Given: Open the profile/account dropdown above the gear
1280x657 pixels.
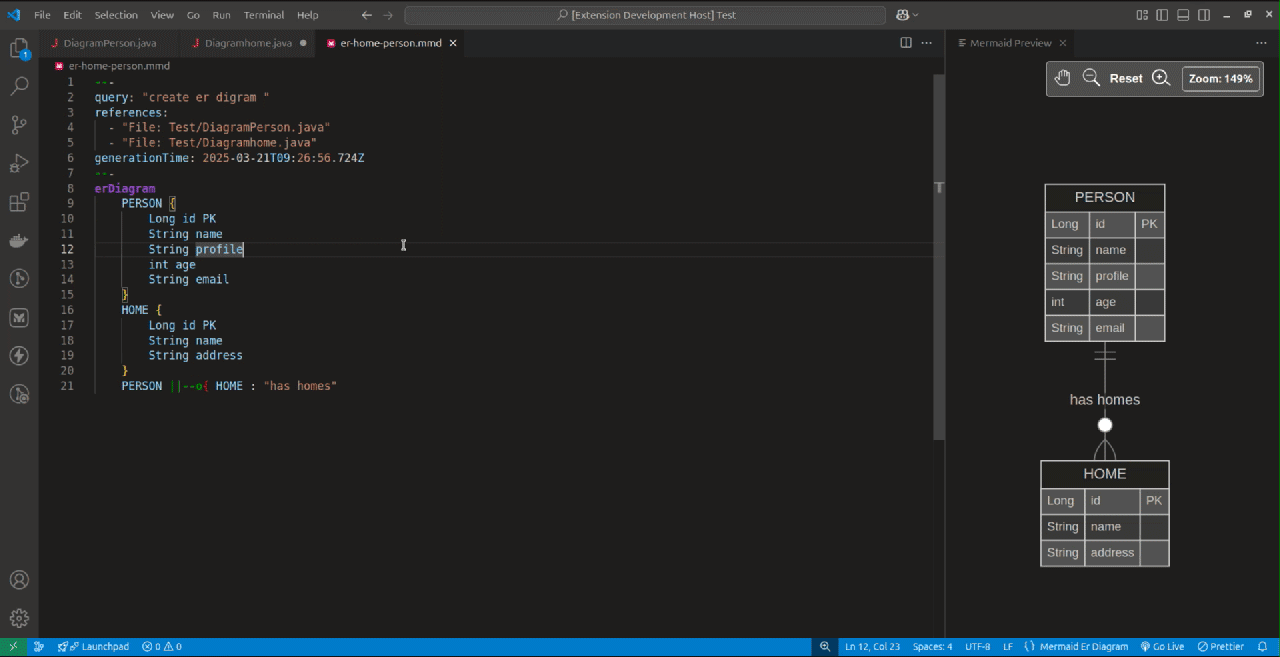Looking at the screenshot, I should [20, 579].
